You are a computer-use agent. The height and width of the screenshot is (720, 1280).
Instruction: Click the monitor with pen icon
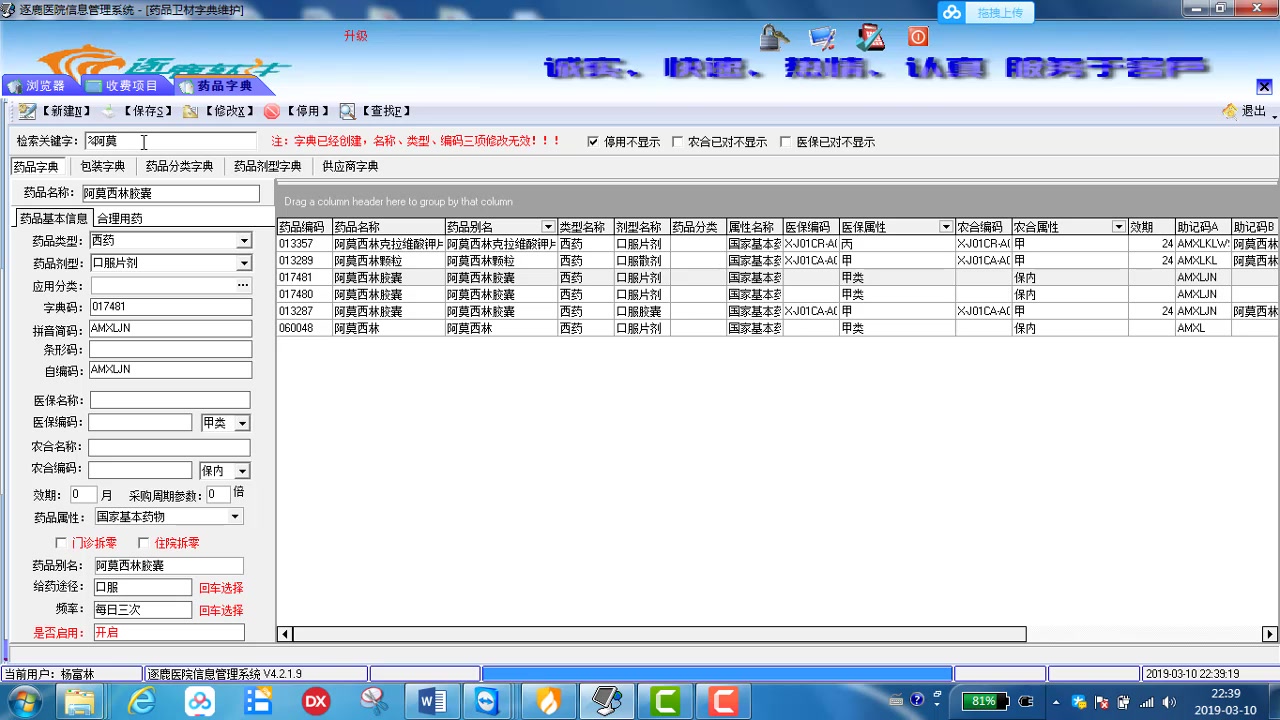point(822,38)
